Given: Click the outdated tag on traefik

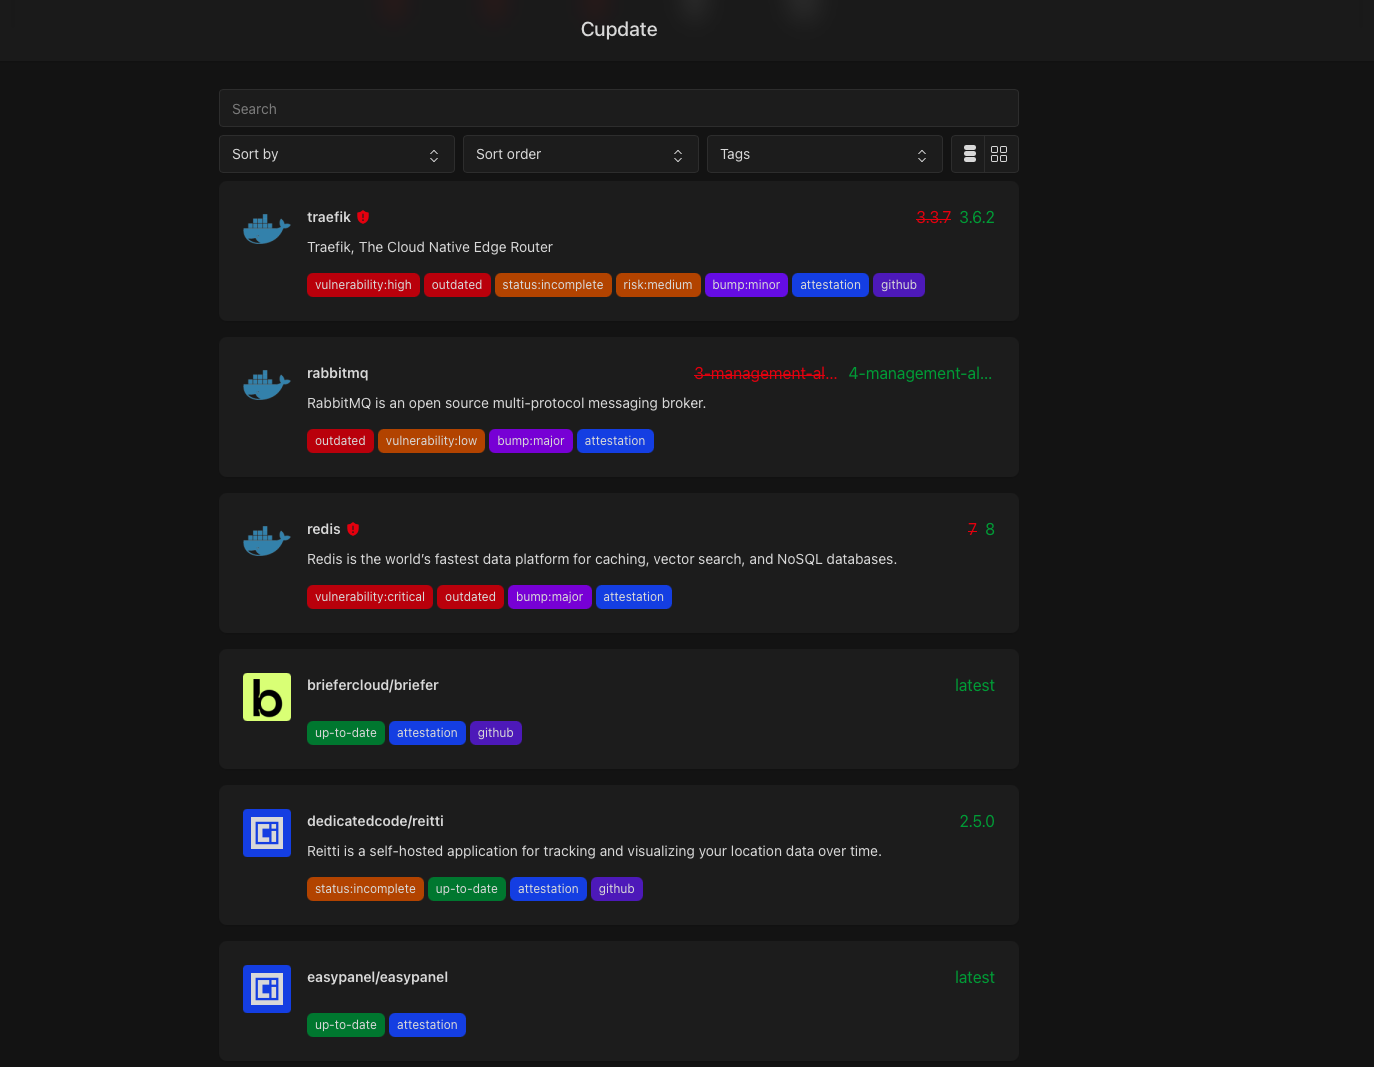Looking at the screenshot, I should pos(457,285).
